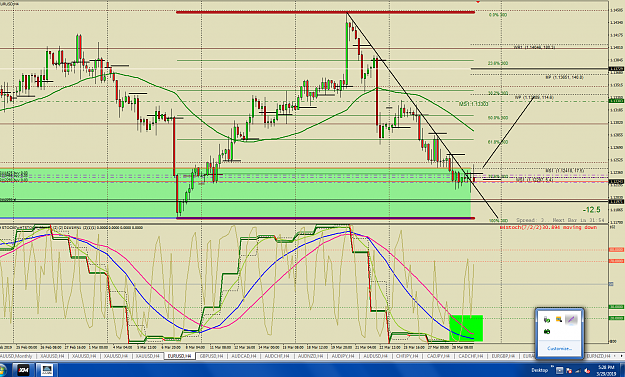Open the AUDCHF,H4 chart tab

[x=278, y=356]
